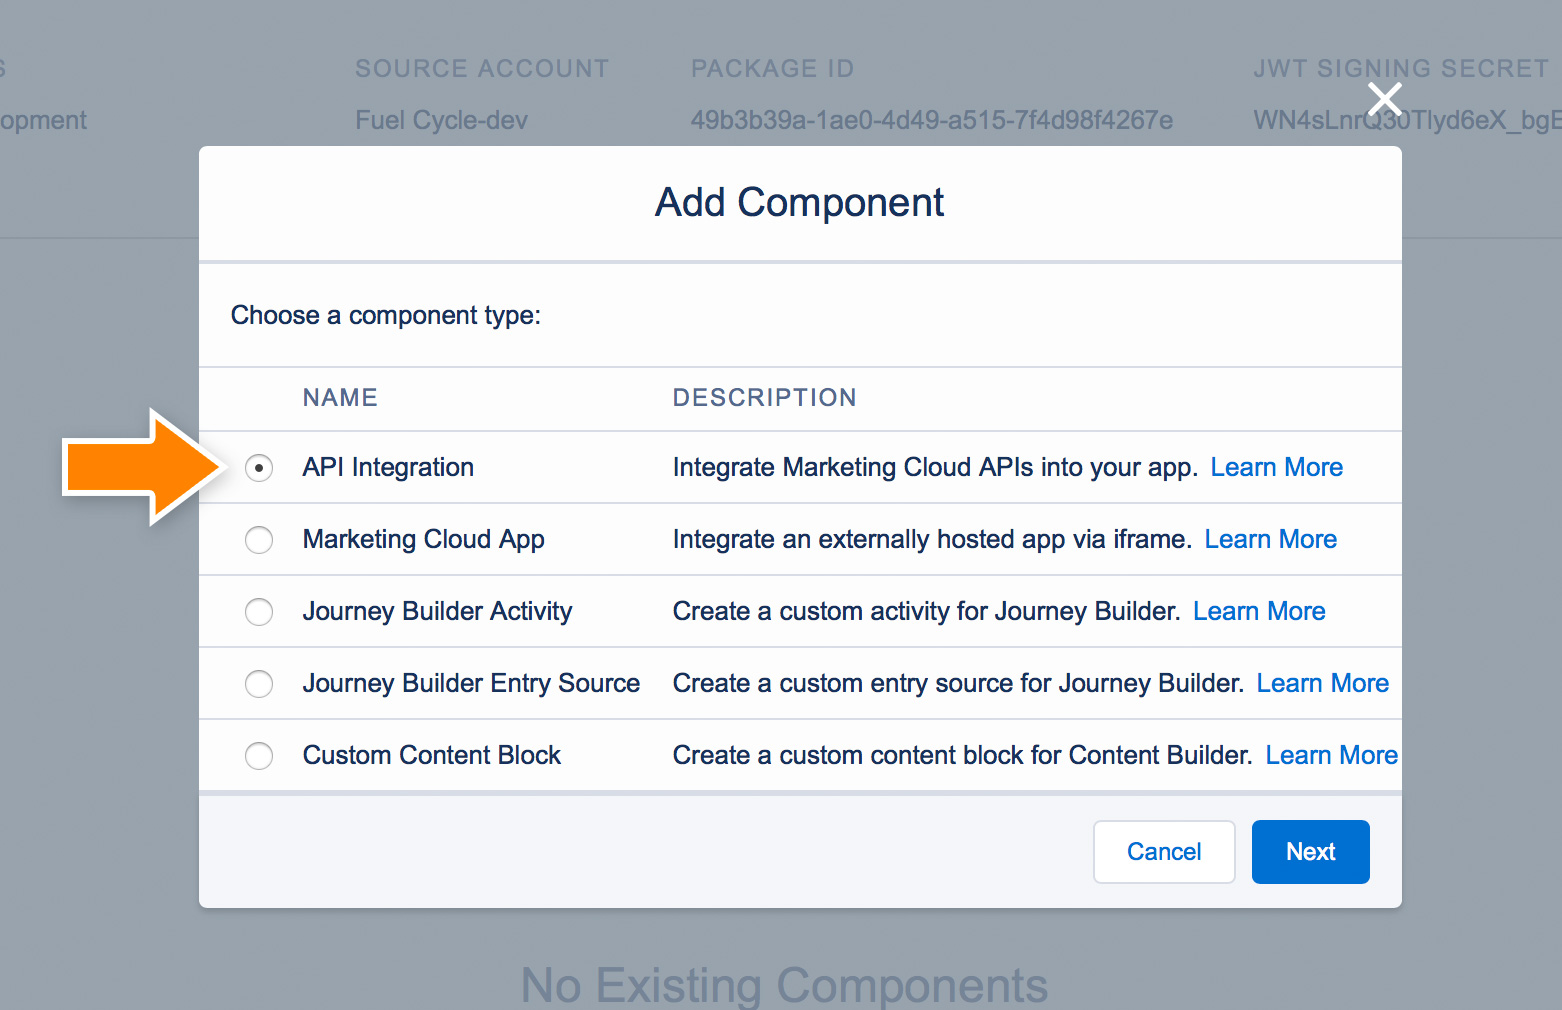Open Learn More for Custom Content Block
Image resolution: width=1562 pixels, height=1010 pixels.
[1332, 755]
